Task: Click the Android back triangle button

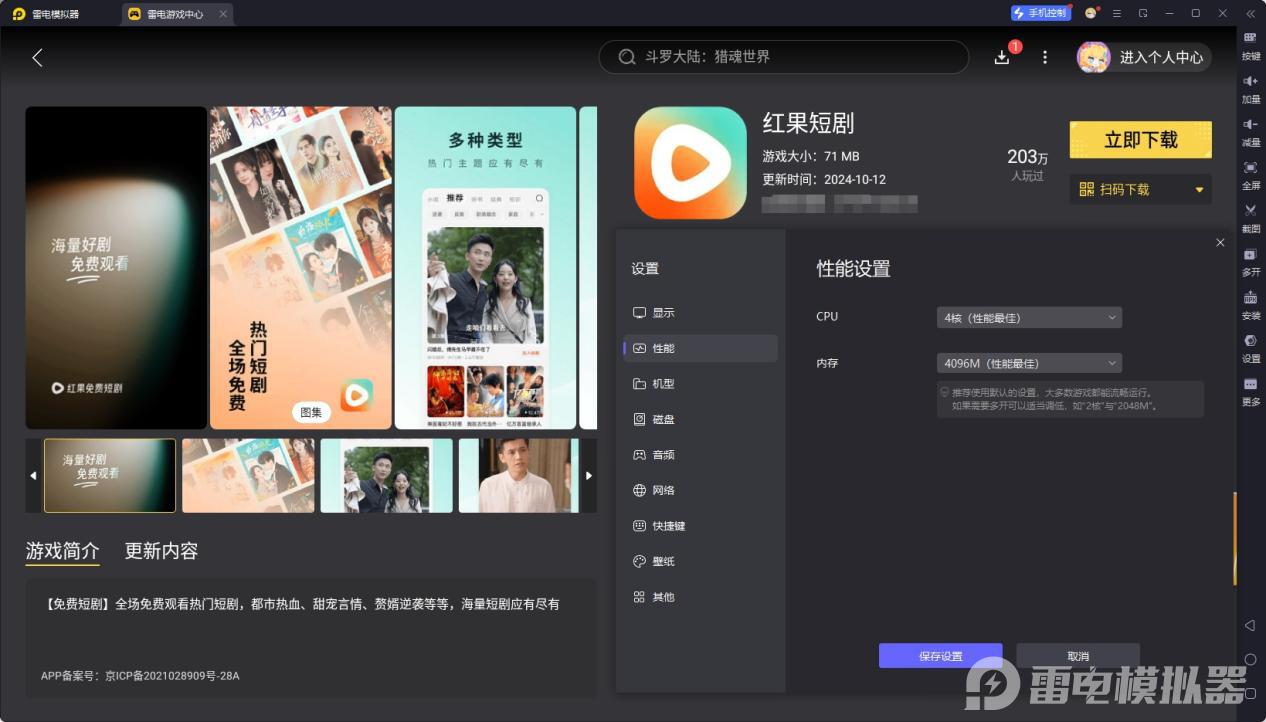Action: 1250,625
